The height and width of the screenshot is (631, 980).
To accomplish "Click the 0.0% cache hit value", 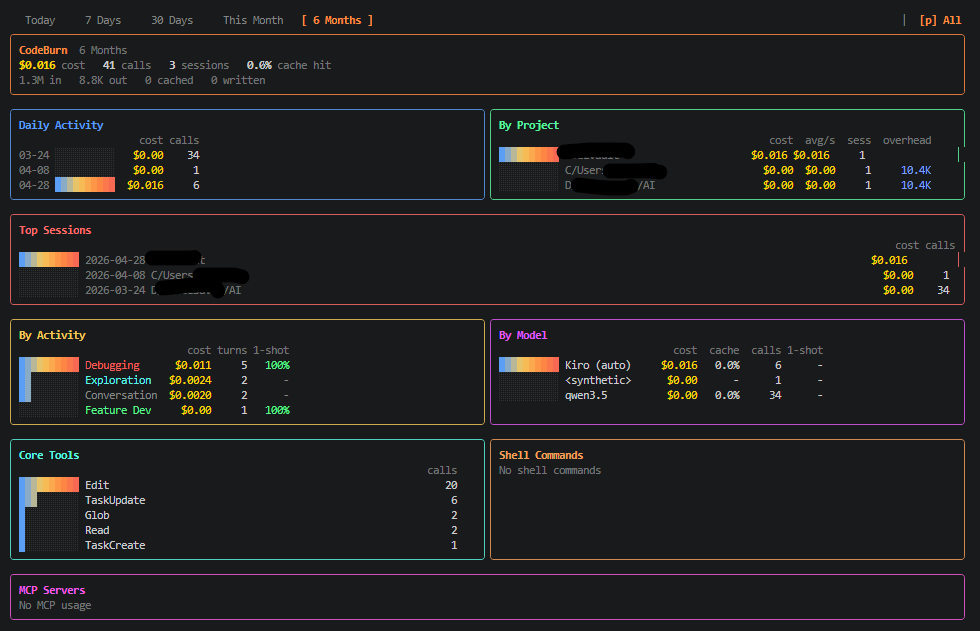I will coord(289,65).
